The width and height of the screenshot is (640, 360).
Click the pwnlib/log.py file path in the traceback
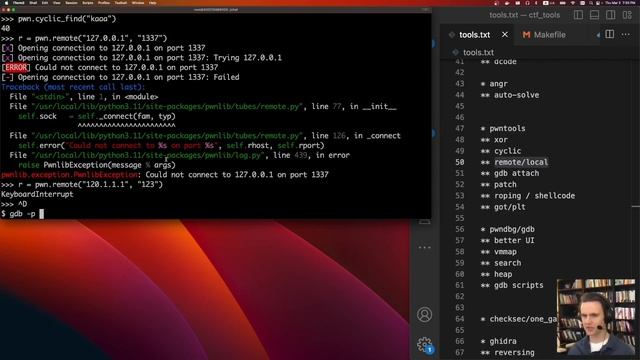148,155
